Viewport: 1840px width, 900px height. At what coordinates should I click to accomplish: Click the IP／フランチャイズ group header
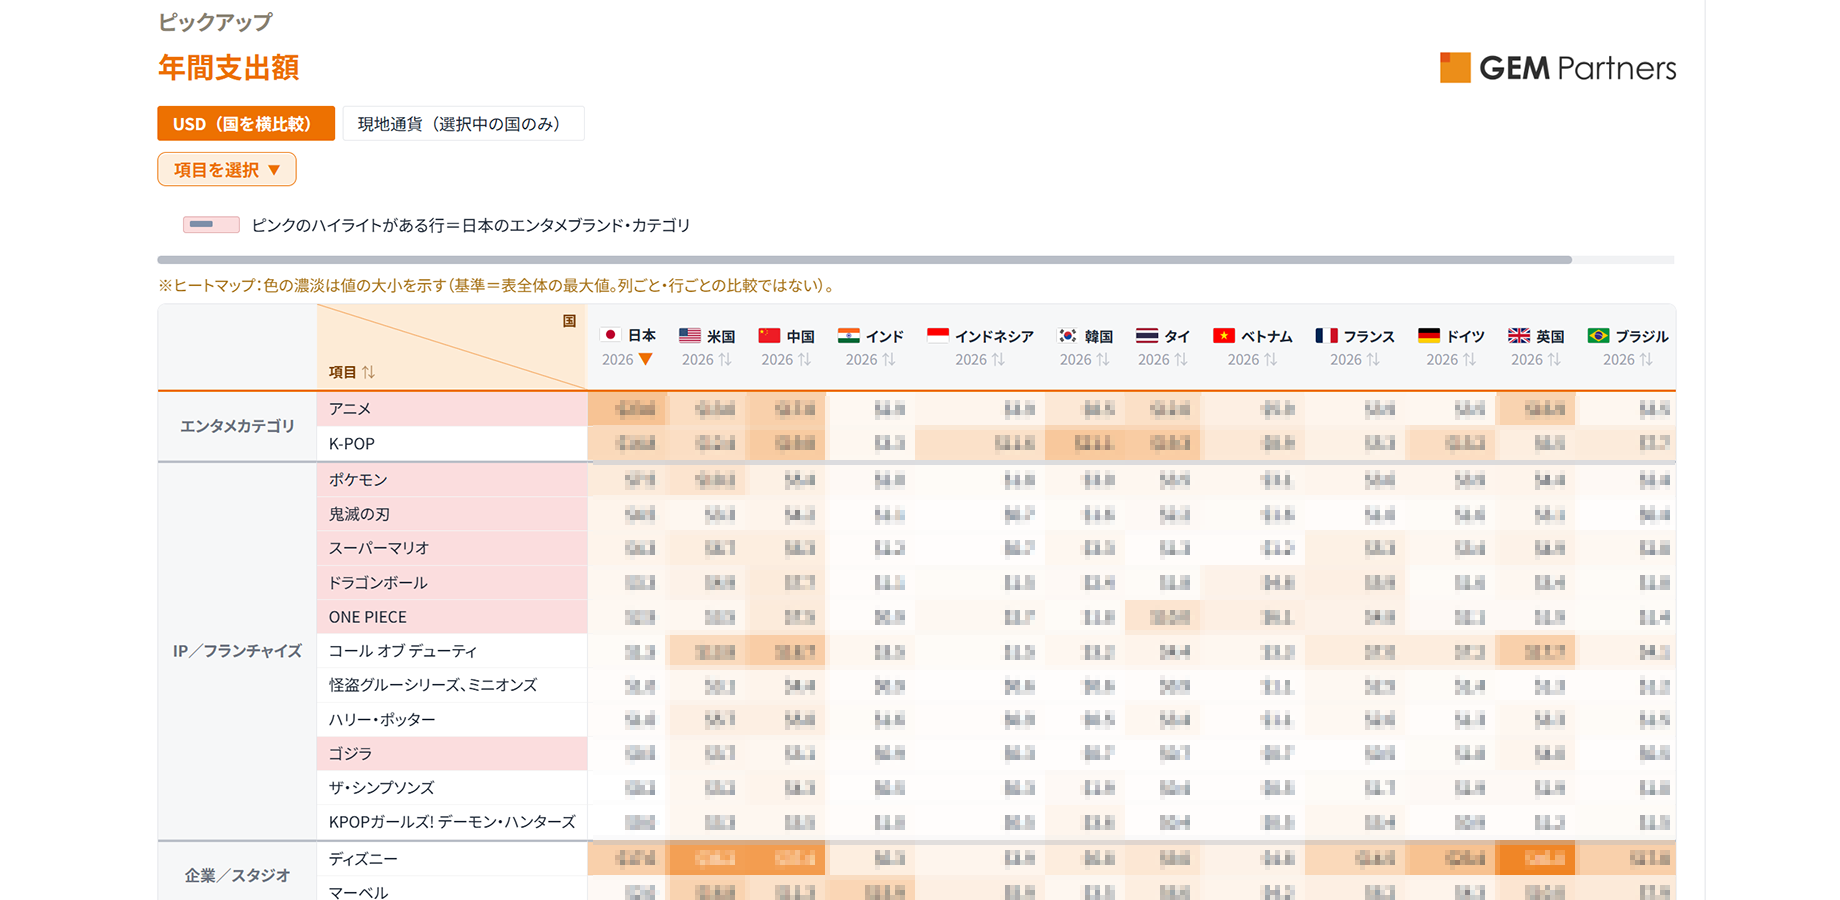(x=238, y=651)
